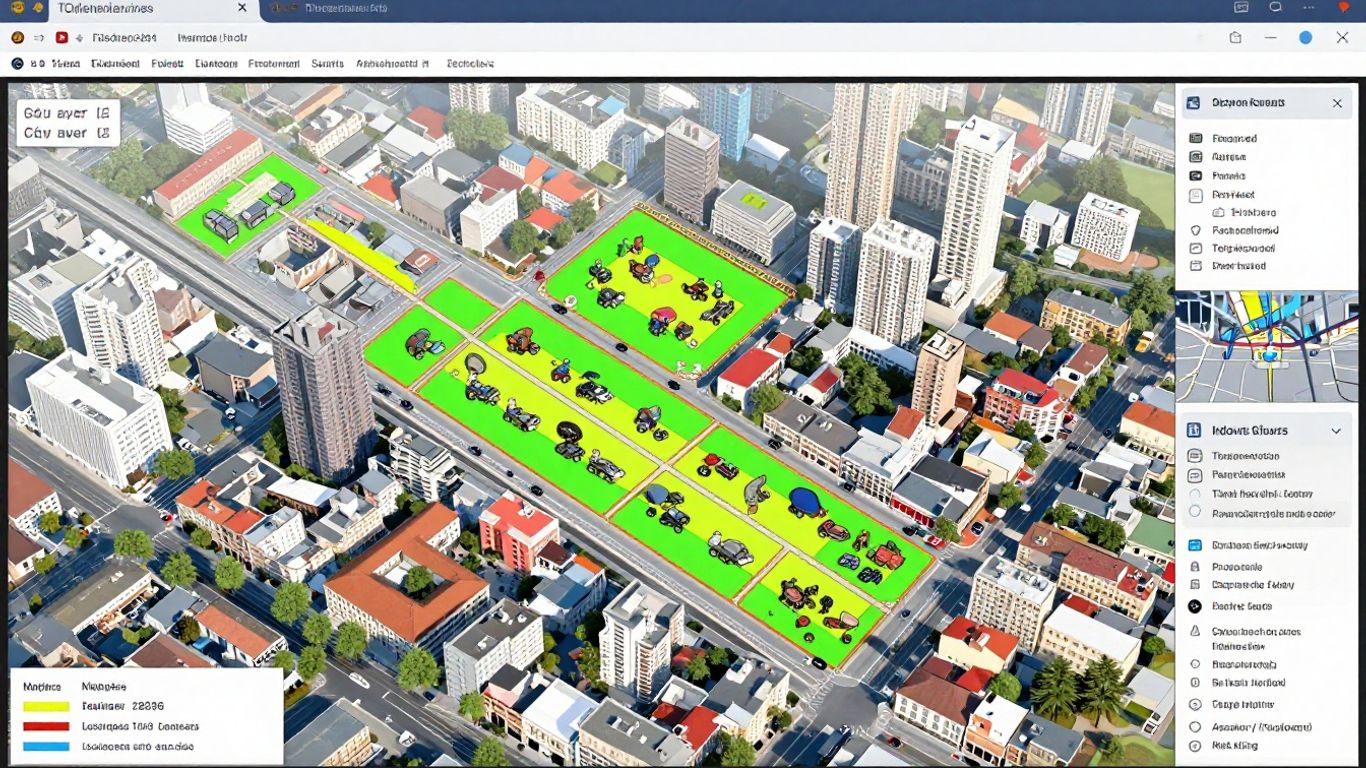Select the shield icon in the layer list
1366x768 pixels.
1195,230
